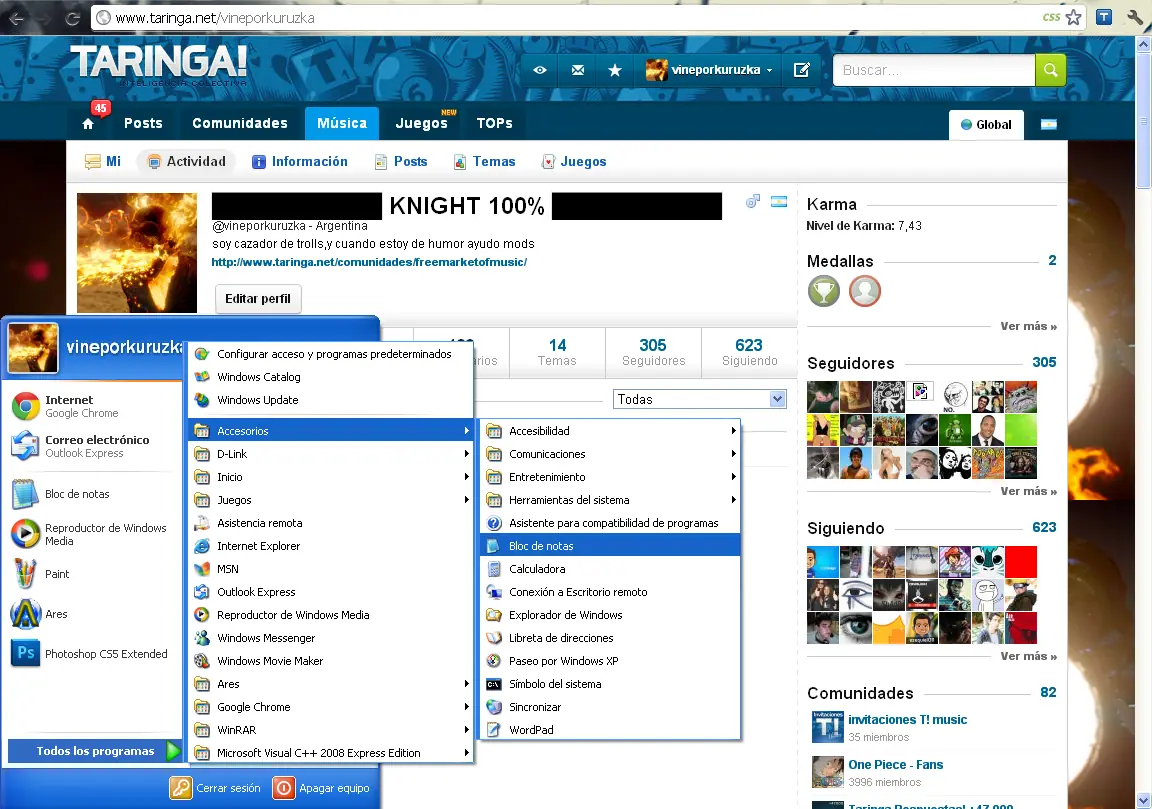Click the favorites star icon in header
Viewport: 1152px width, 809px height.
[x=615, y=70]
